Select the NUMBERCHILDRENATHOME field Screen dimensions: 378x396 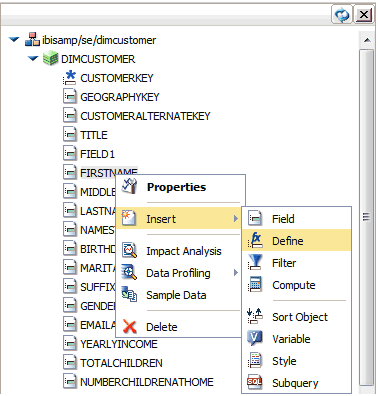click(x=147, y=382)
